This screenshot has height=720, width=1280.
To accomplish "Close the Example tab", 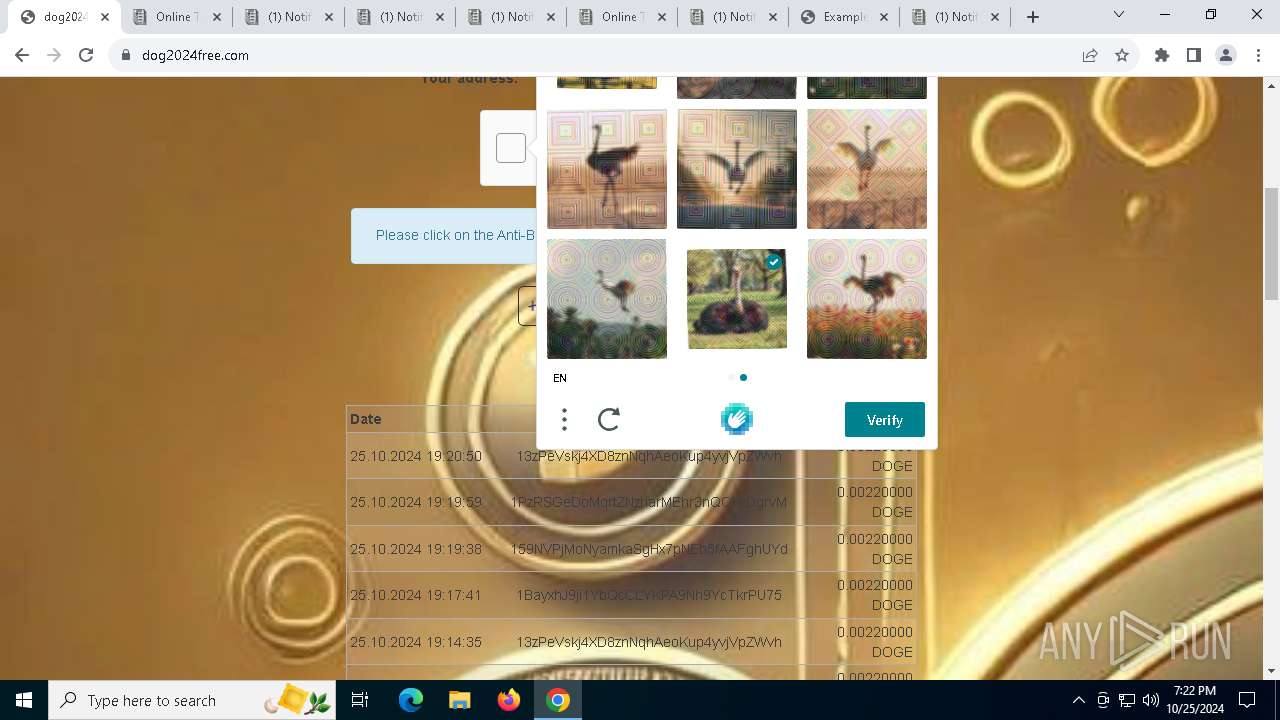I will pyautogui.click(x=883, y=17).
